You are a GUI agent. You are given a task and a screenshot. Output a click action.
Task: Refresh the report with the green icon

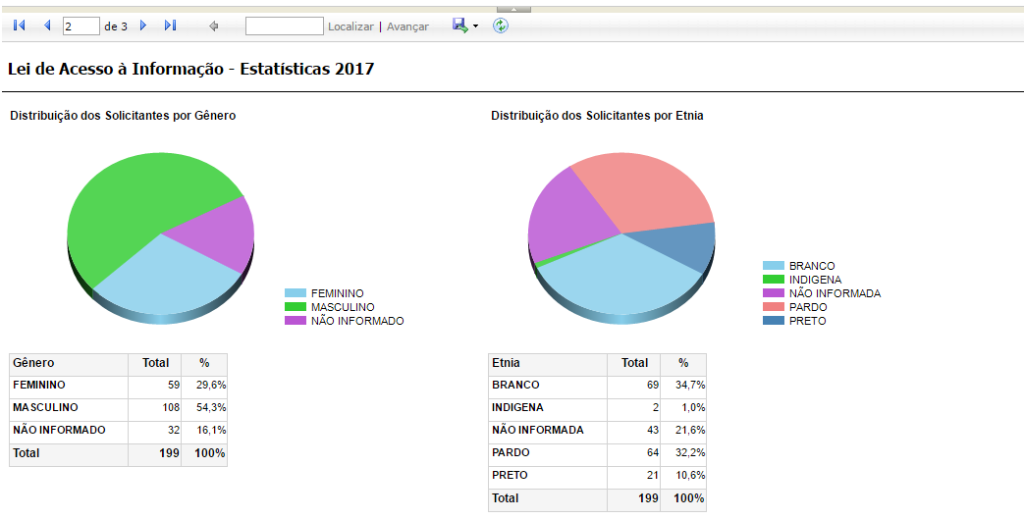[x=500, y=26]
